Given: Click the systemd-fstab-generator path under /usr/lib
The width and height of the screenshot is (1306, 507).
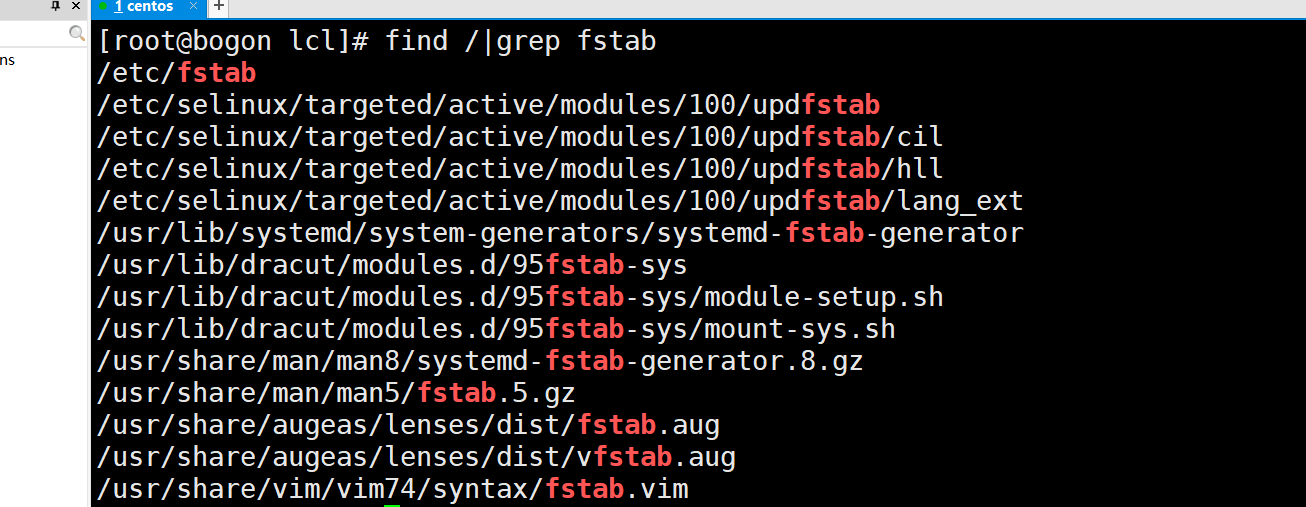Looking at the screenshot, I should point(560,234).
